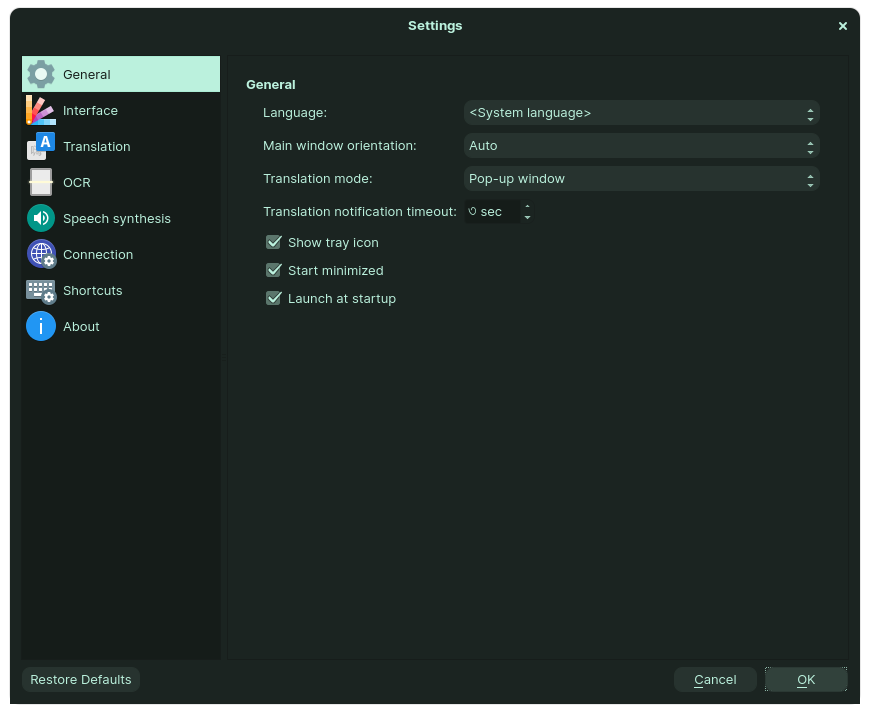870x714 pixels.
Task: Select the Connection globe icon
Action: 41,254
